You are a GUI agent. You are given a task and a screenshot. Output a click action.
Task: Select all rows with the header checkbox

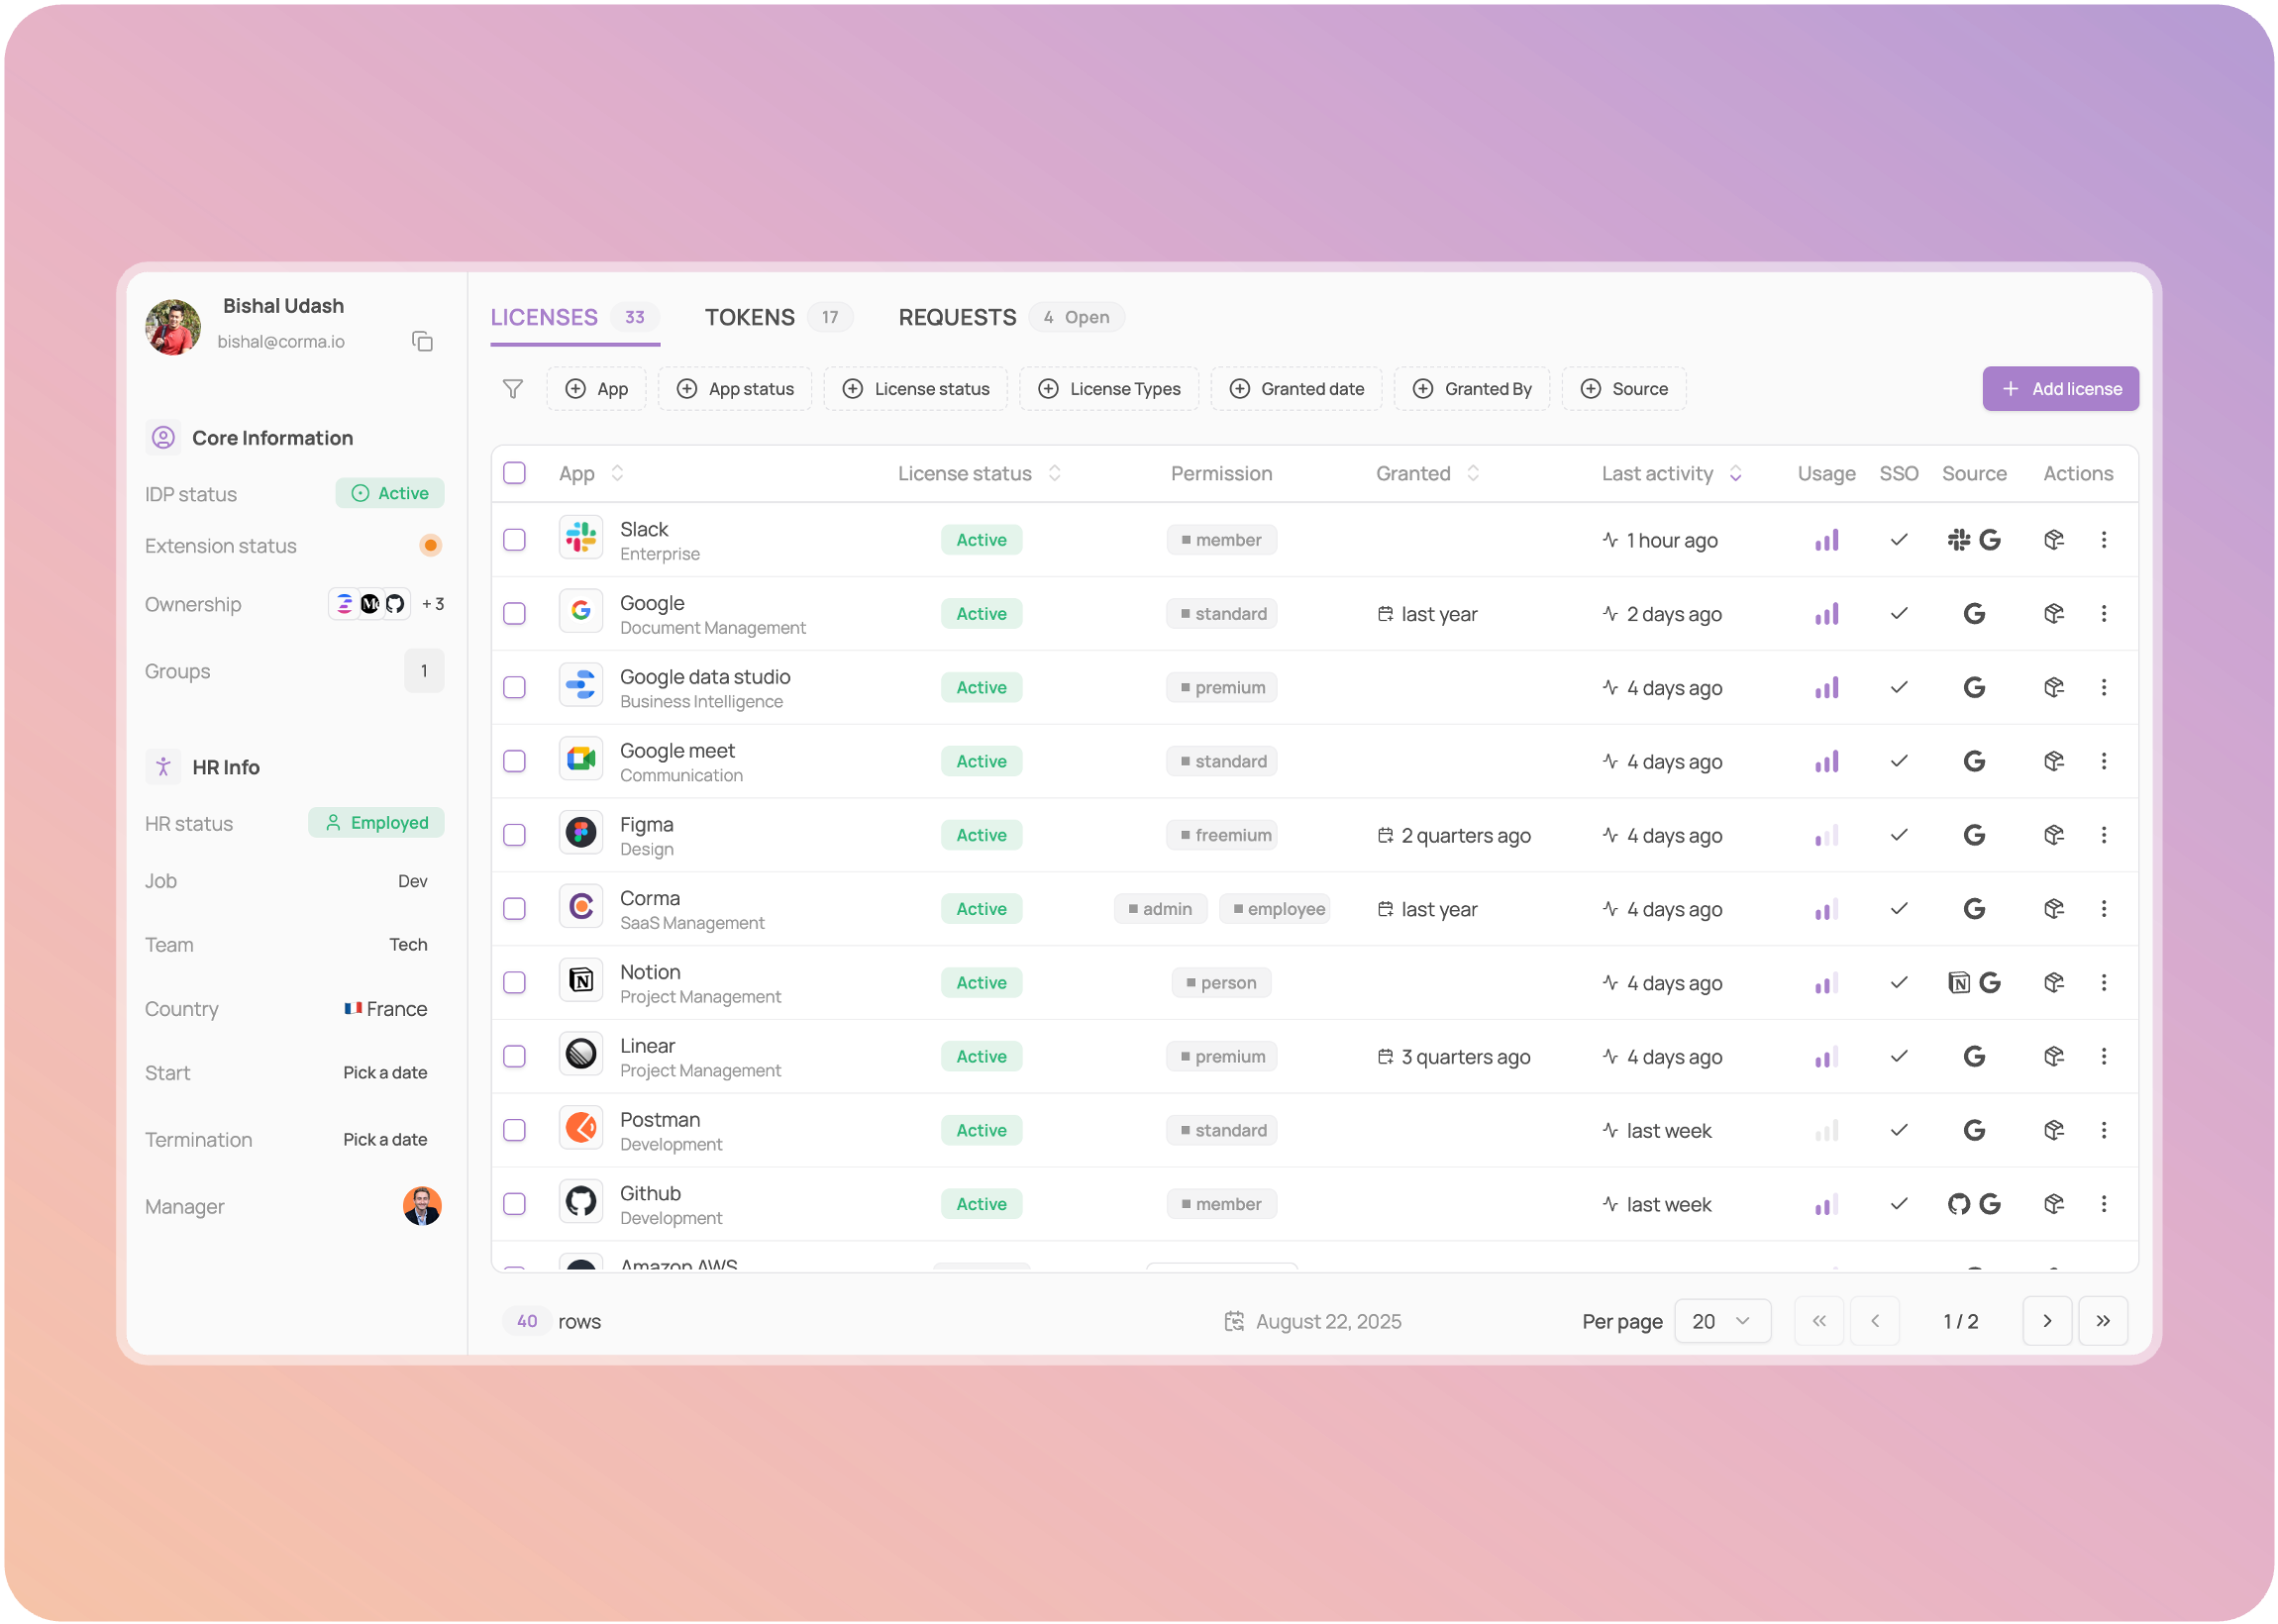(514, 473)
